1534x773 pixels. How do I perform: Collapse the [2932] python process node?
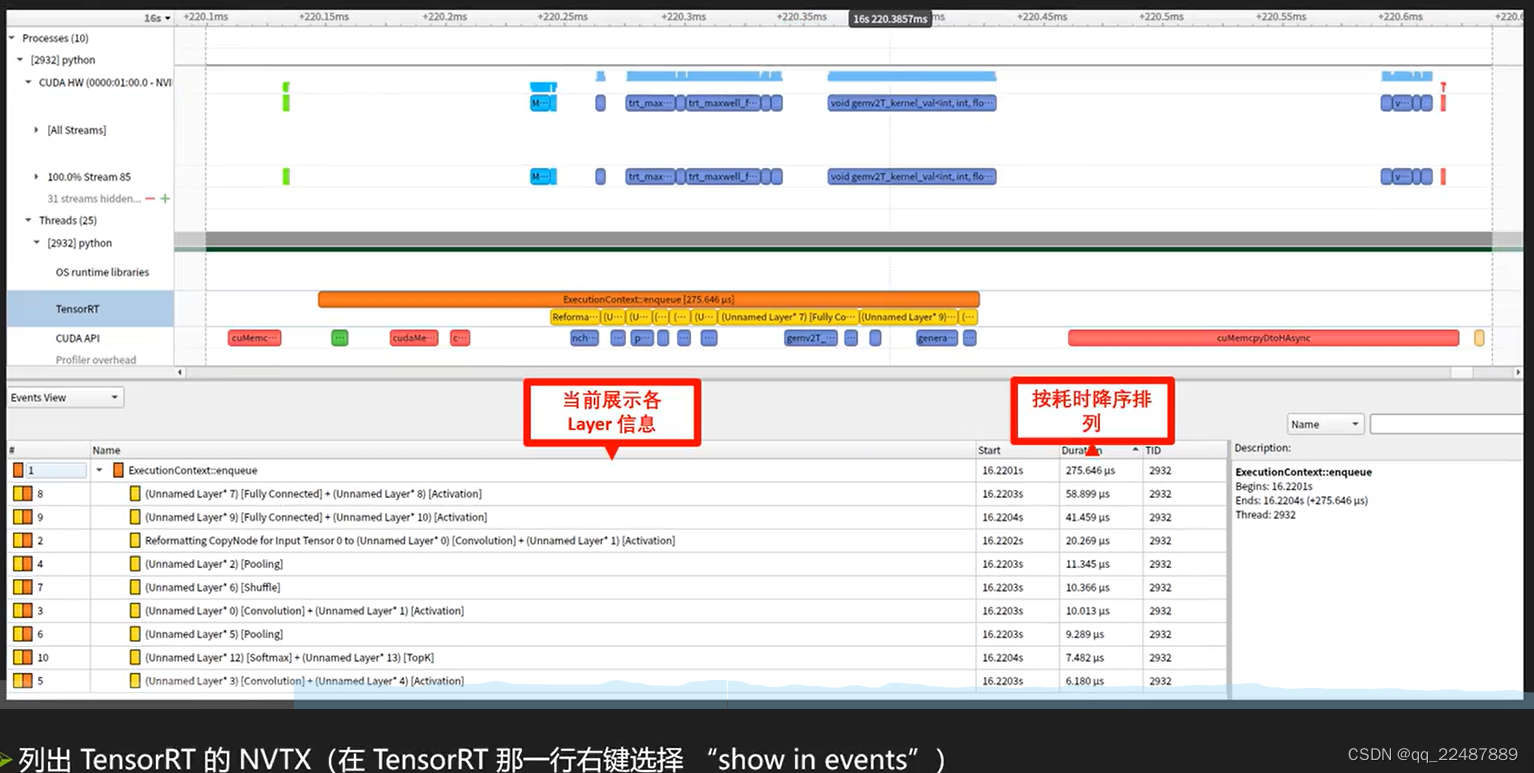tap(20, 60)
